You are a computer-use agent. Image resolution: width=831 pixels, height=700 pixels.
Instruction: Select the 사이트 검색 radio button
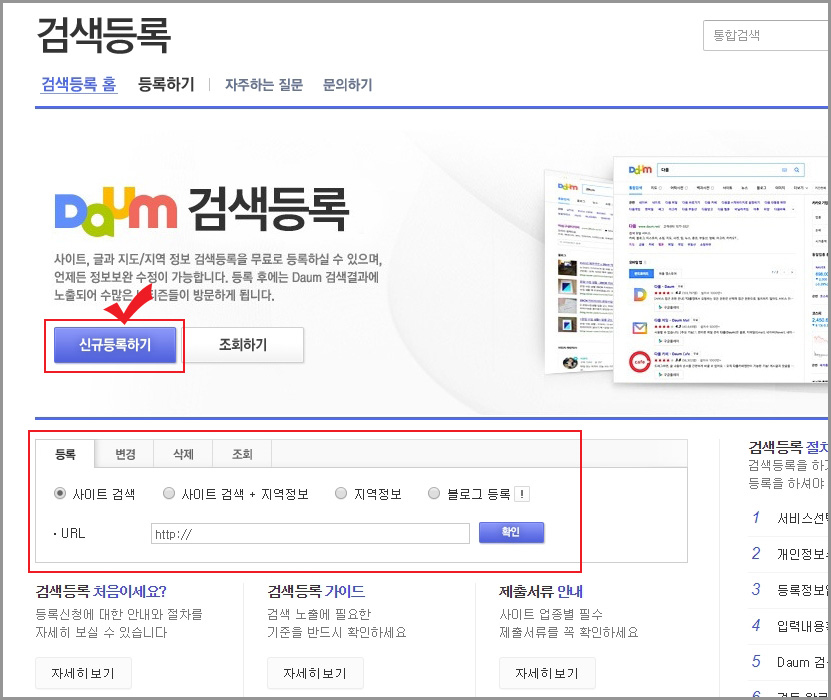[60, 493]
